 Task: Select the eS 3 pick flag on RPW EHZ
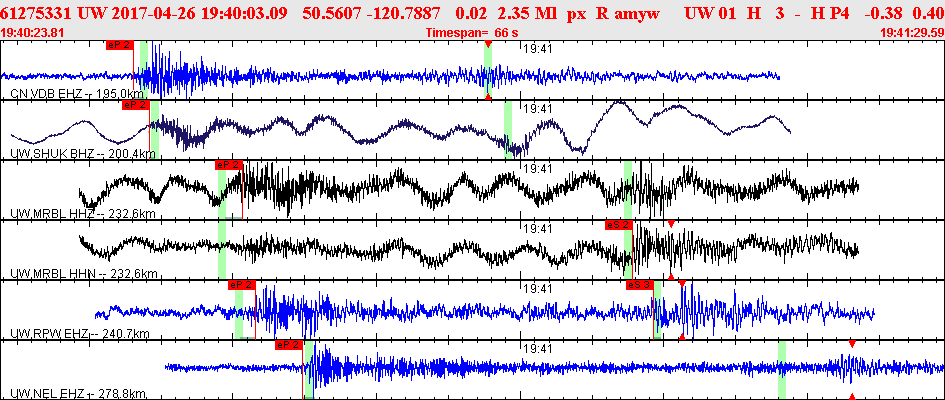click(x=639, y=285)
